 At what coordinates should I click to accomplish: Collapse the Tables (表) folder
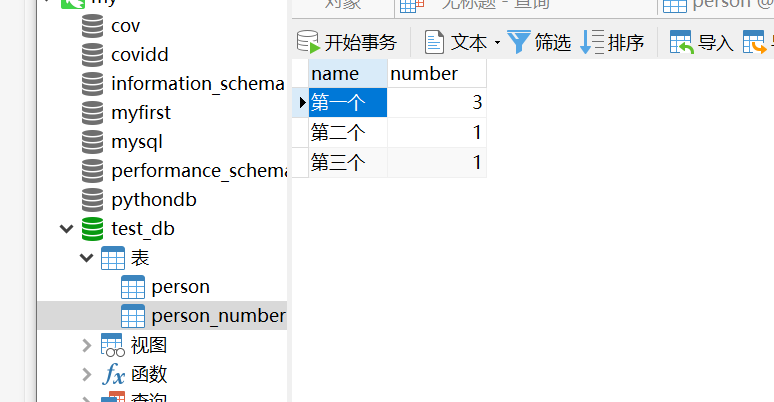(86, 258)
